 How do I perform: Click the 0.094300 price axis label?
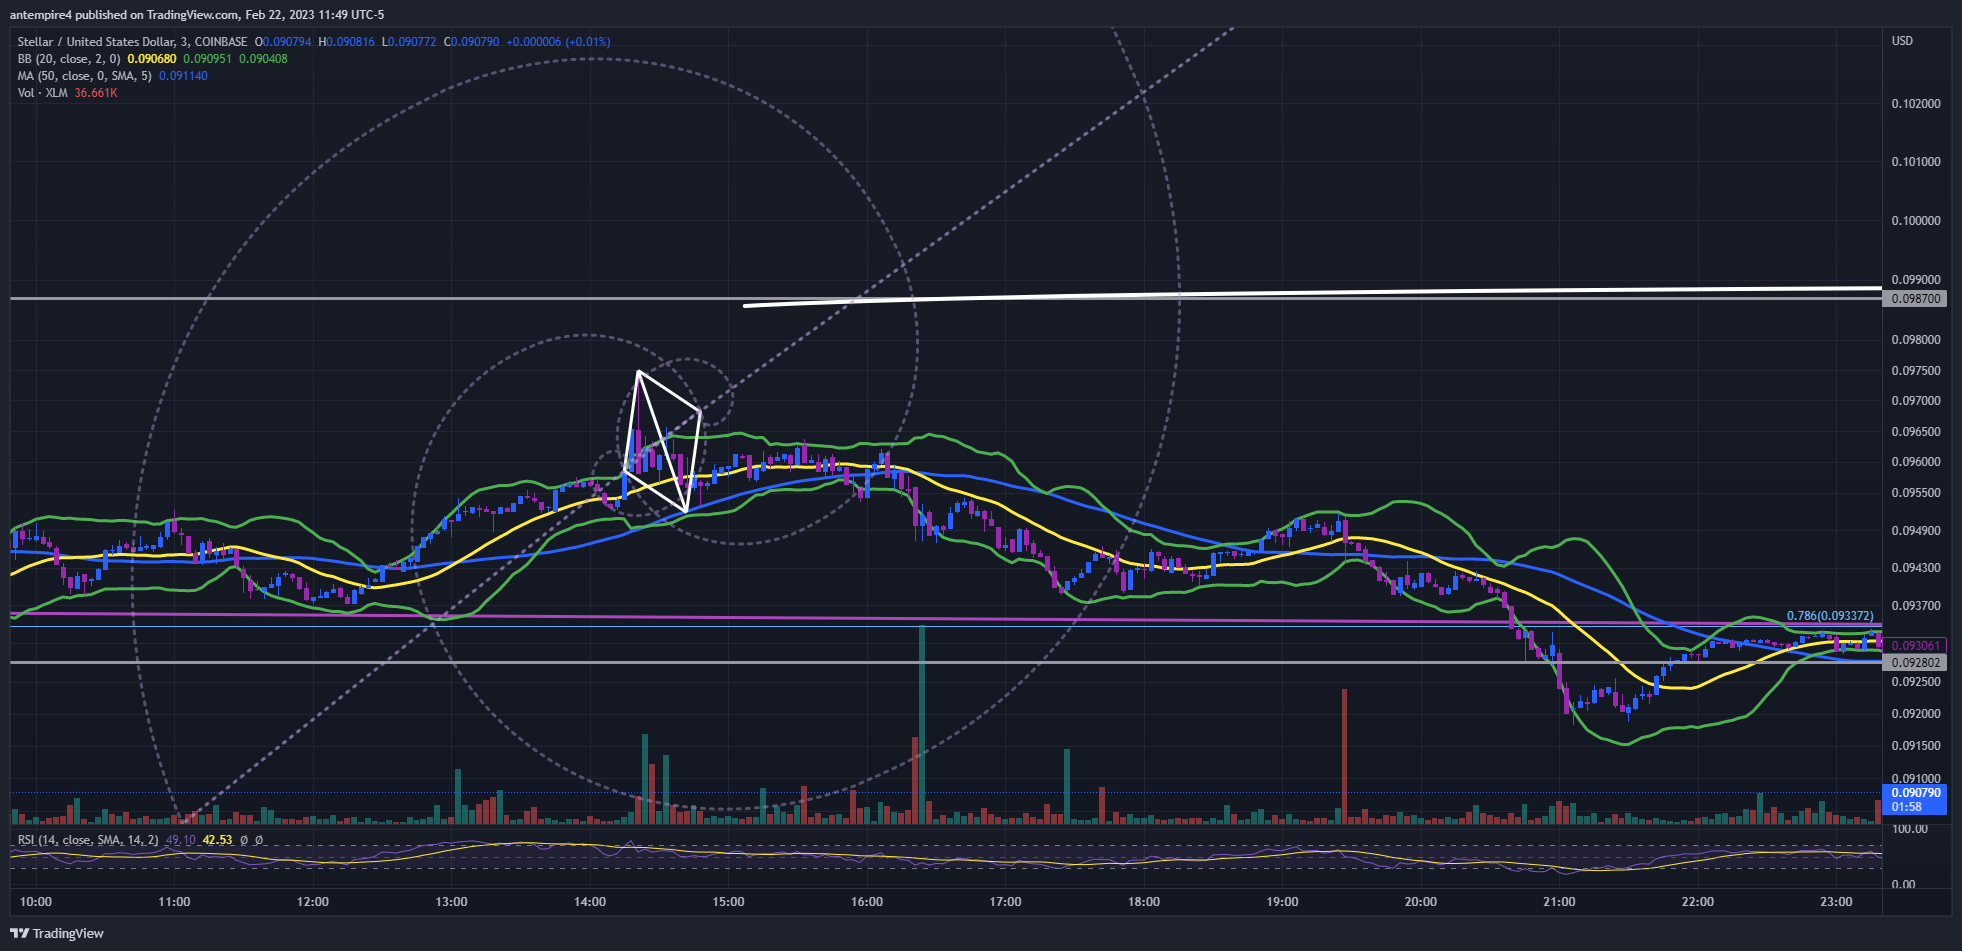pos(1916,568)
